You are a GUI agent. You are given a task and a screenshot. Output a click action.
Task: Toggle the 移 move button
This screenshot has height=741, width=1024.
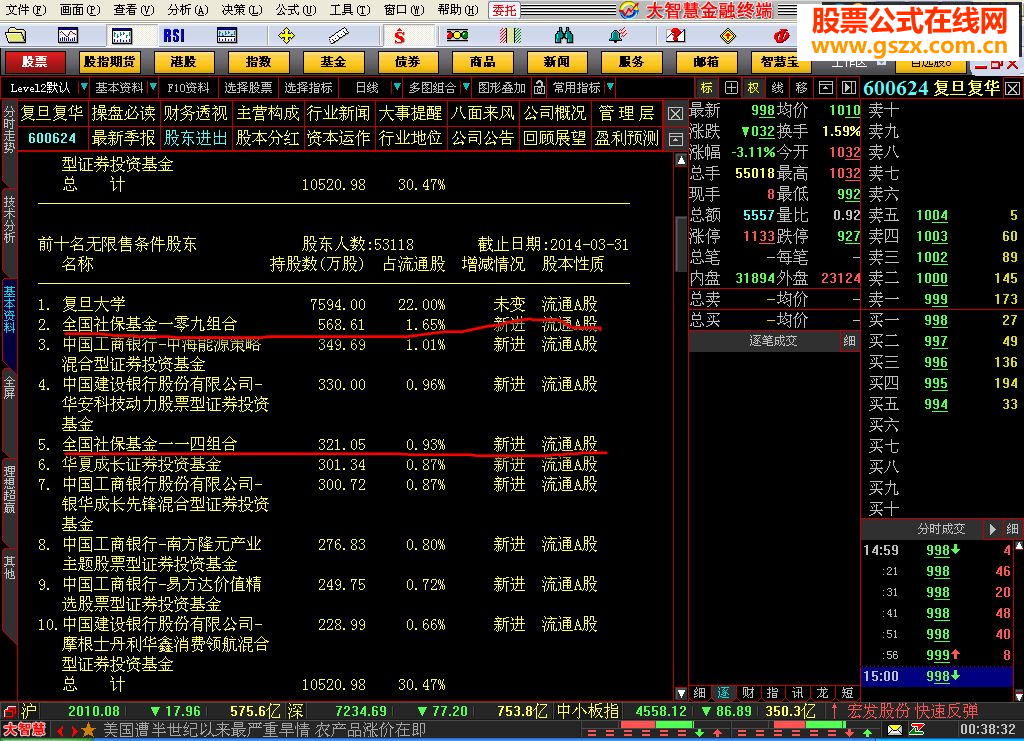(801, 87)
